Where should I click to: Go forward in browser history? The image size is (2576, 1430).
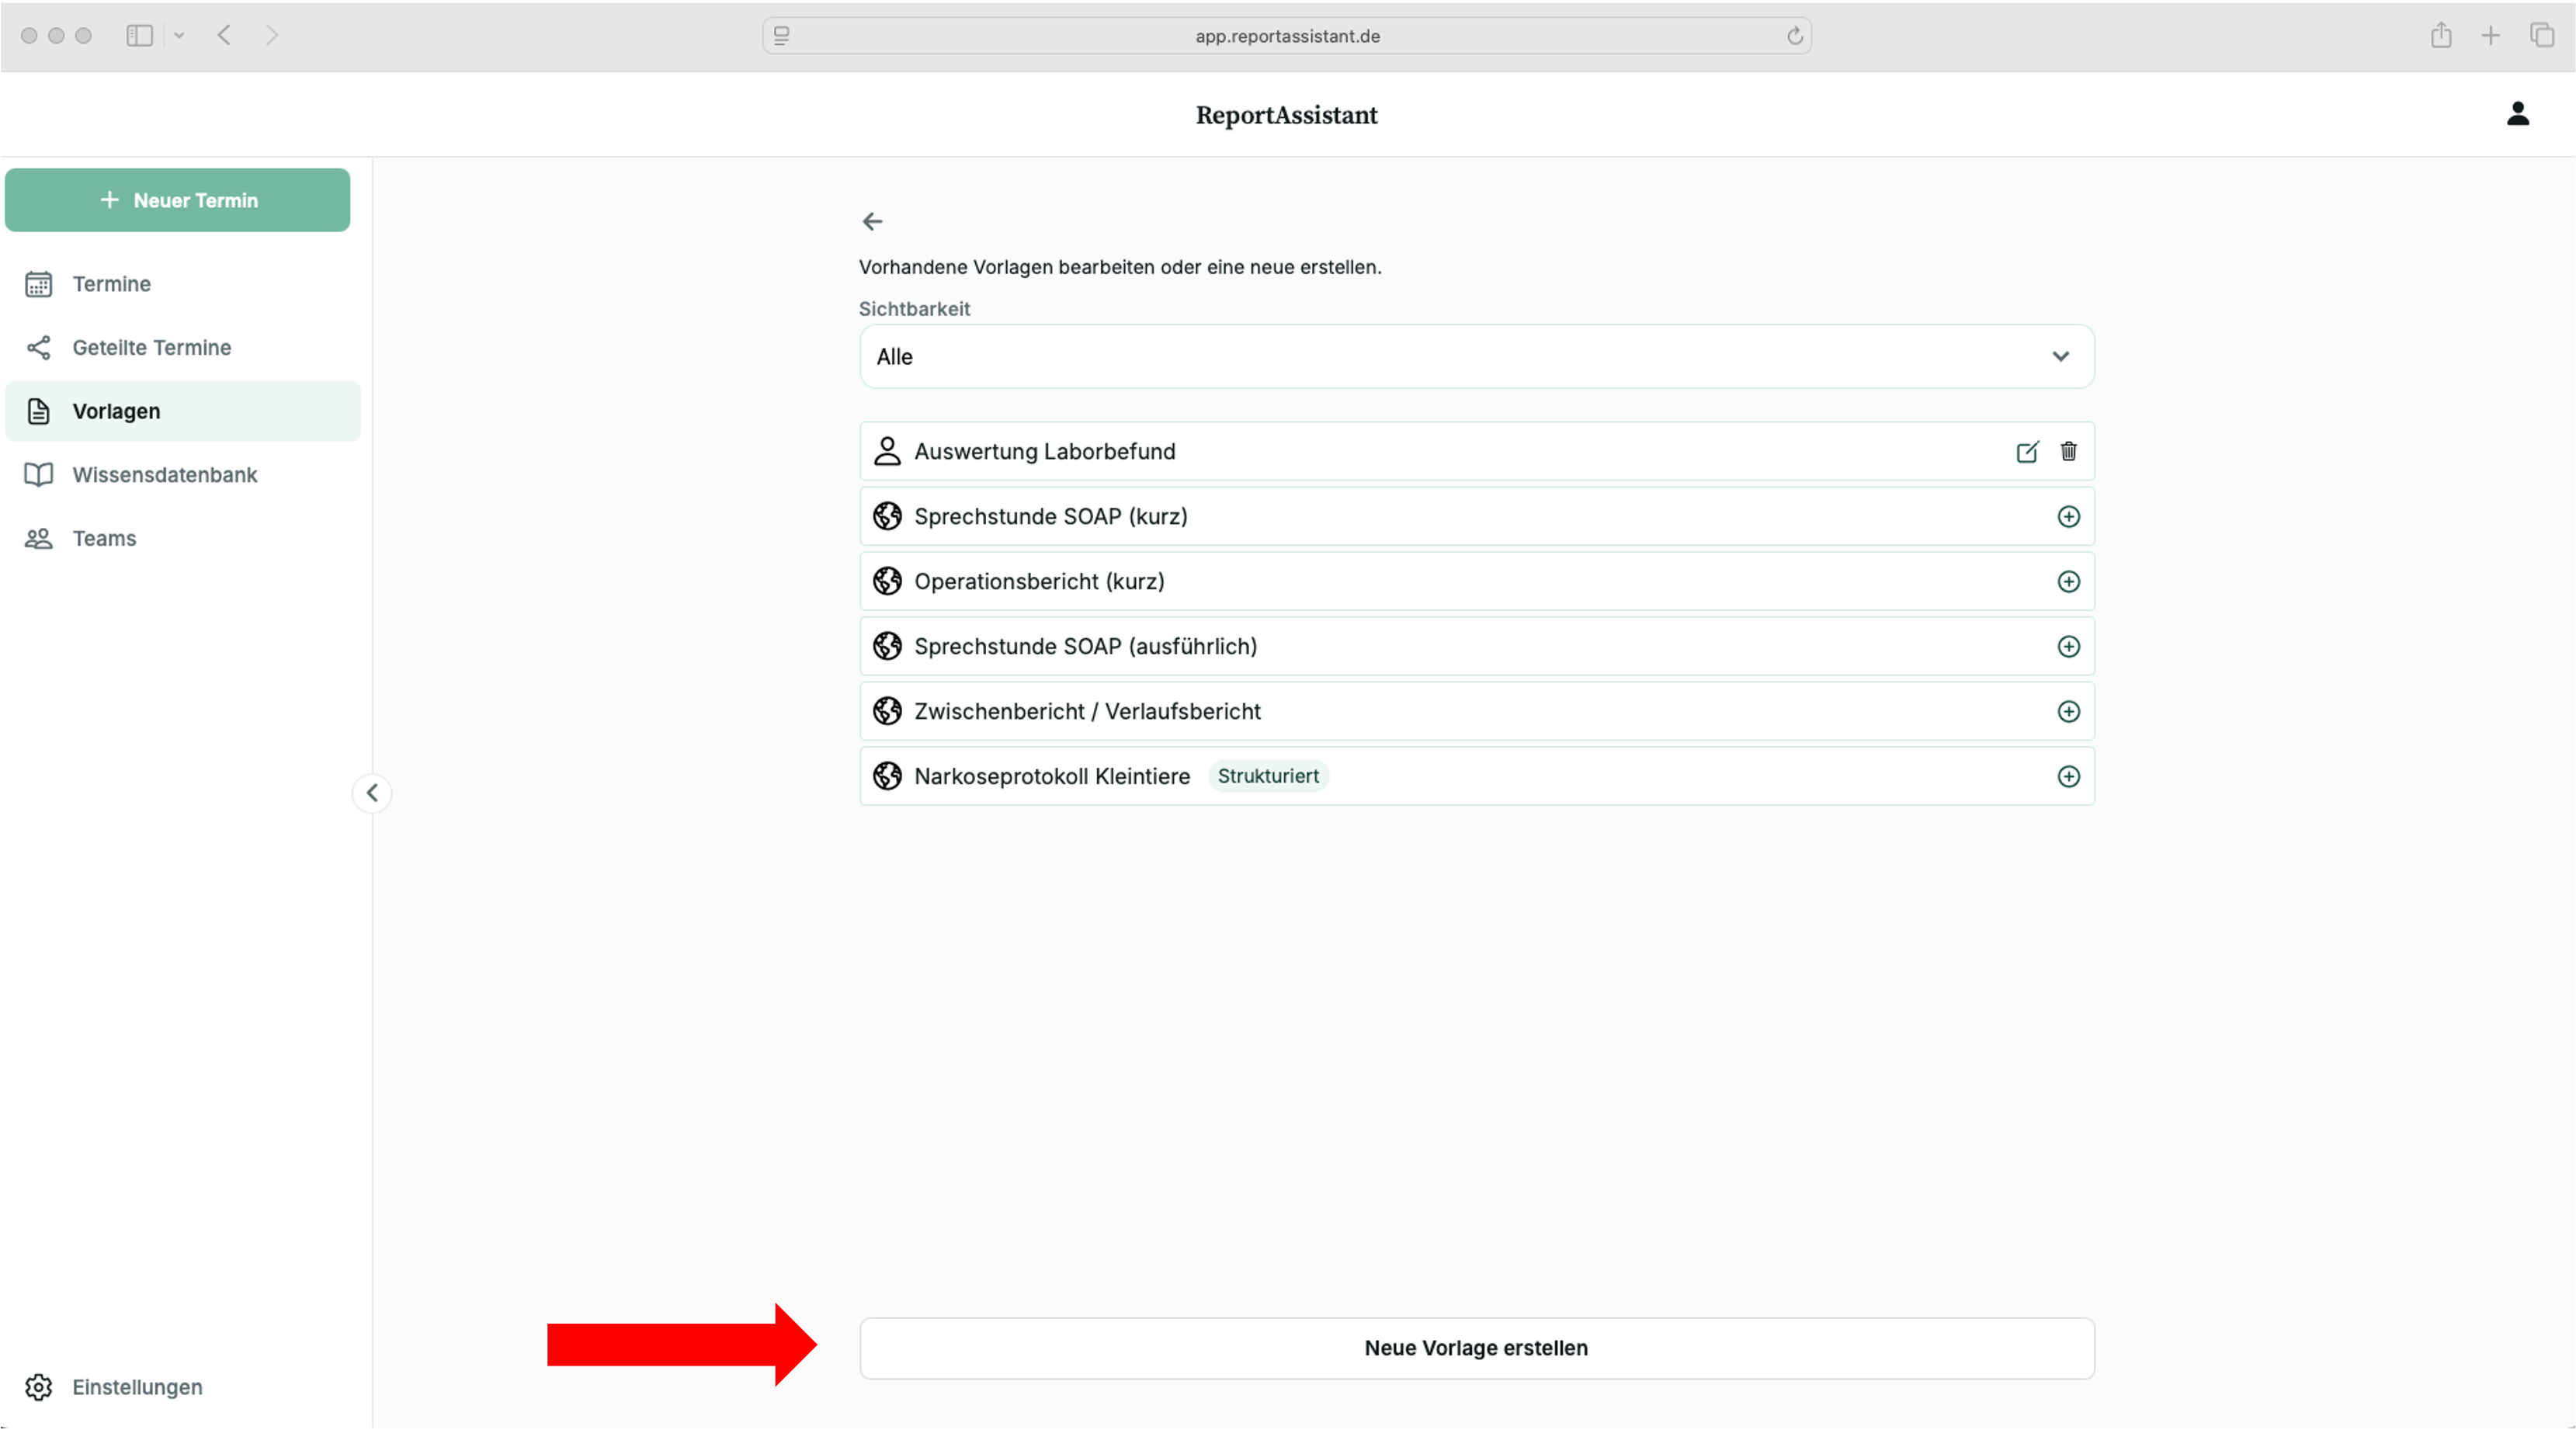pyautogui.click(x=272, y=35)
